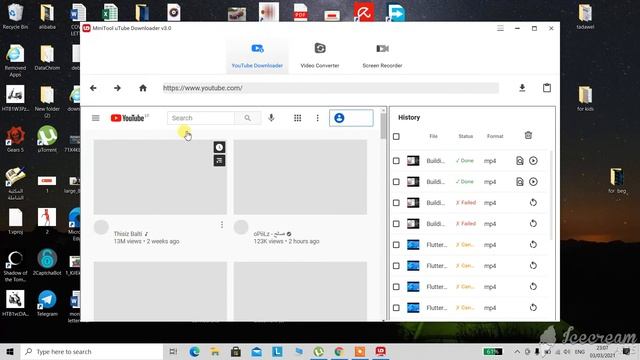Select the 2CaptchaBot desktop shortcut
Screen dimensions: 640x360
pyautogui.click(x=47, y=262)
